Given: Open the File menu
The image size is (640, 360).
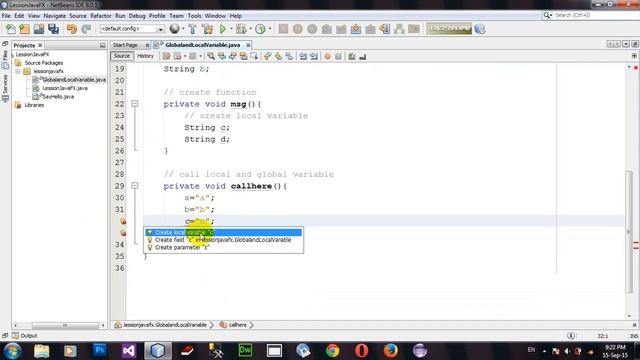Looking at the screenshot, I should [x=6, y=16].
